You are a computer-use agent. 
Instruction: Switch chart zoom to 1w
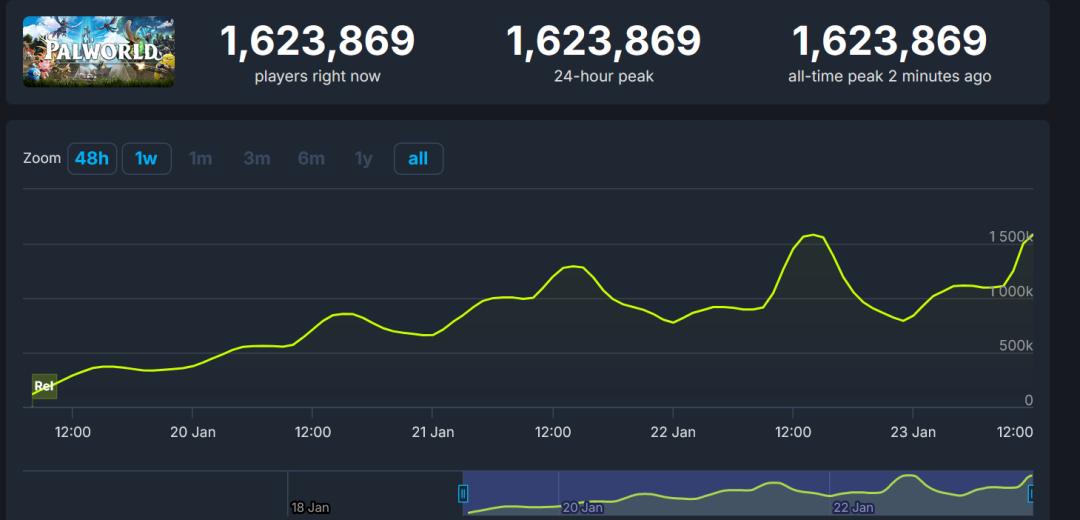[146, 158]
